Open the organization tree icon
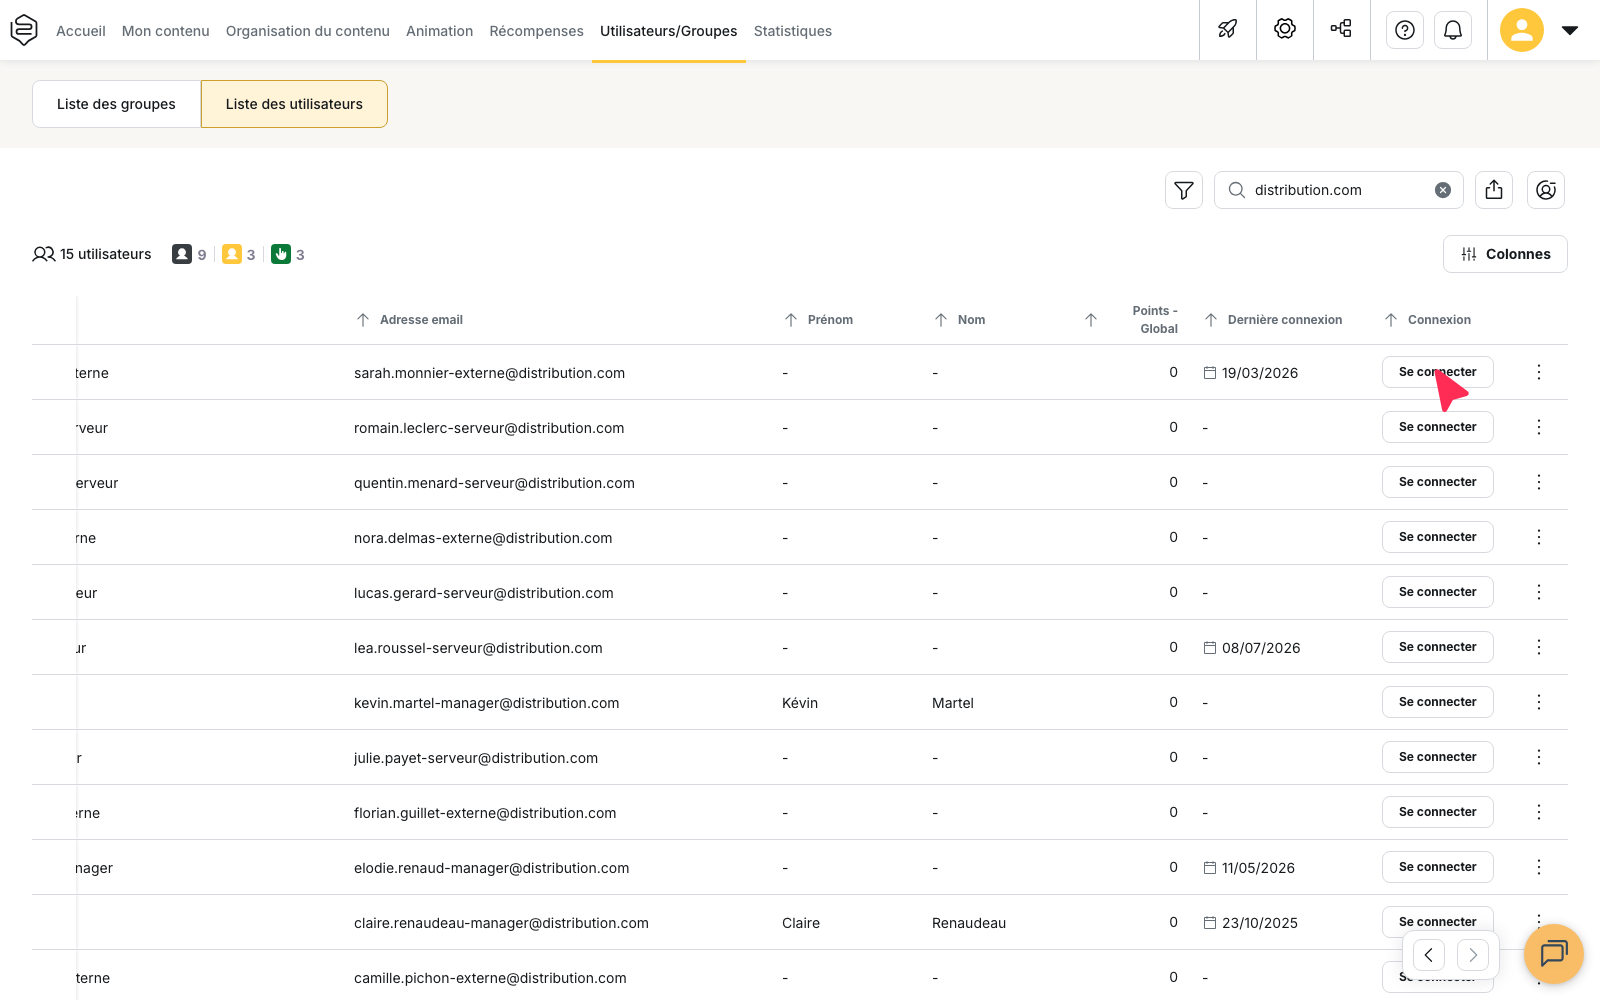1600x1000 pixels. pyautogui.click(x=1341, y=29)
